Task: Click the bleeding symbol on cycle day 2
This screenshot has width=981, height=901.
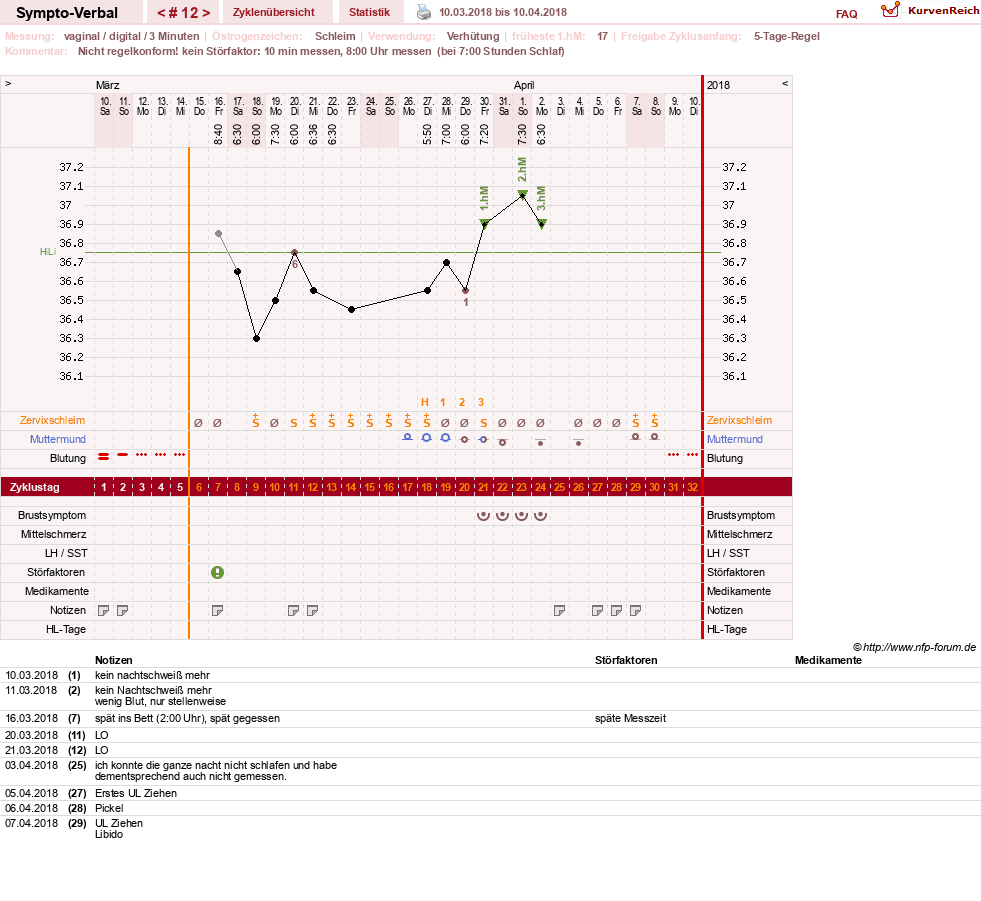Action: click(x=123, y=455)
